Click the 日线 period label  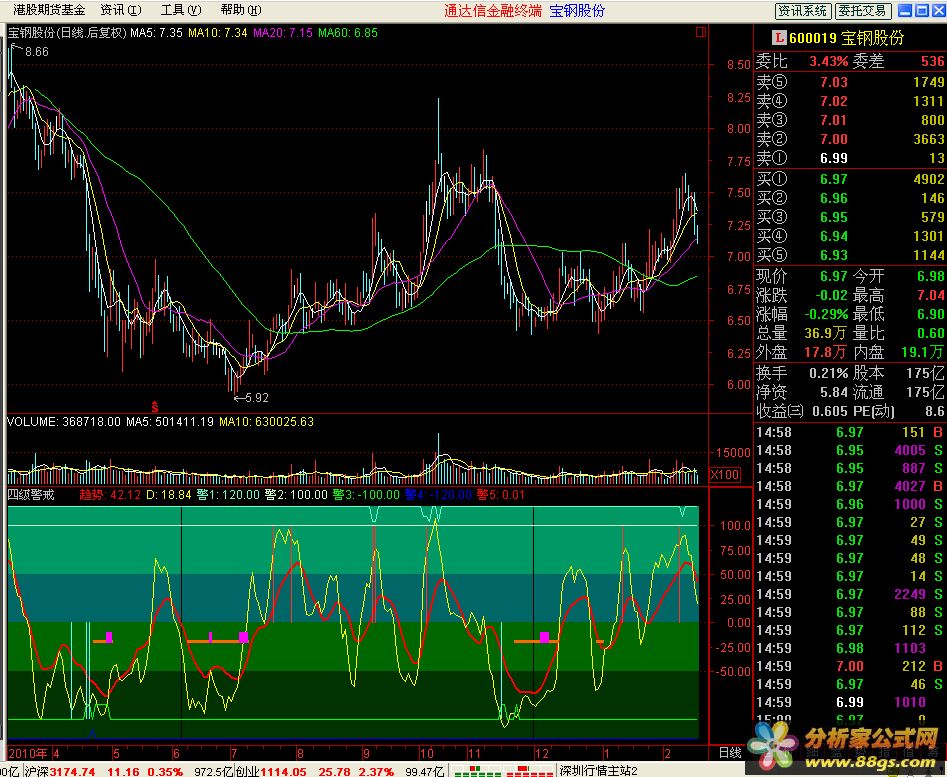click(730, 753)
